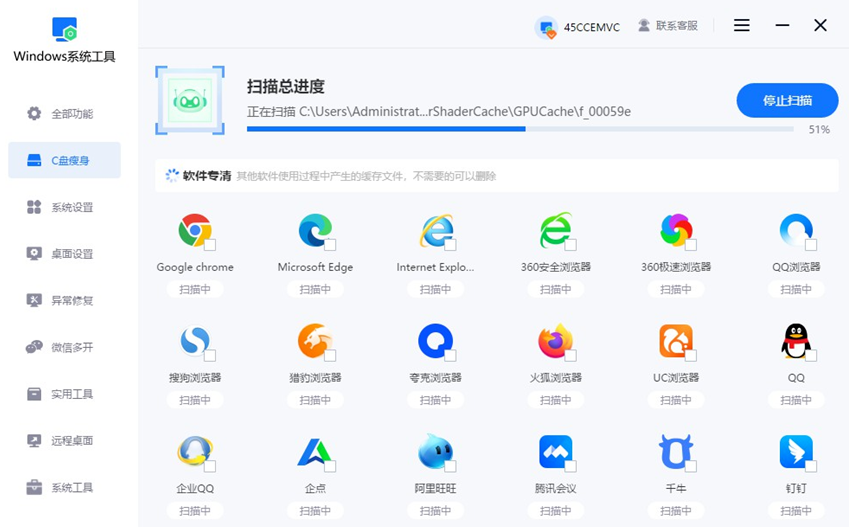Tick the 钉钉 checkbox
849x527 pixels.
click(x=811, y=466)
